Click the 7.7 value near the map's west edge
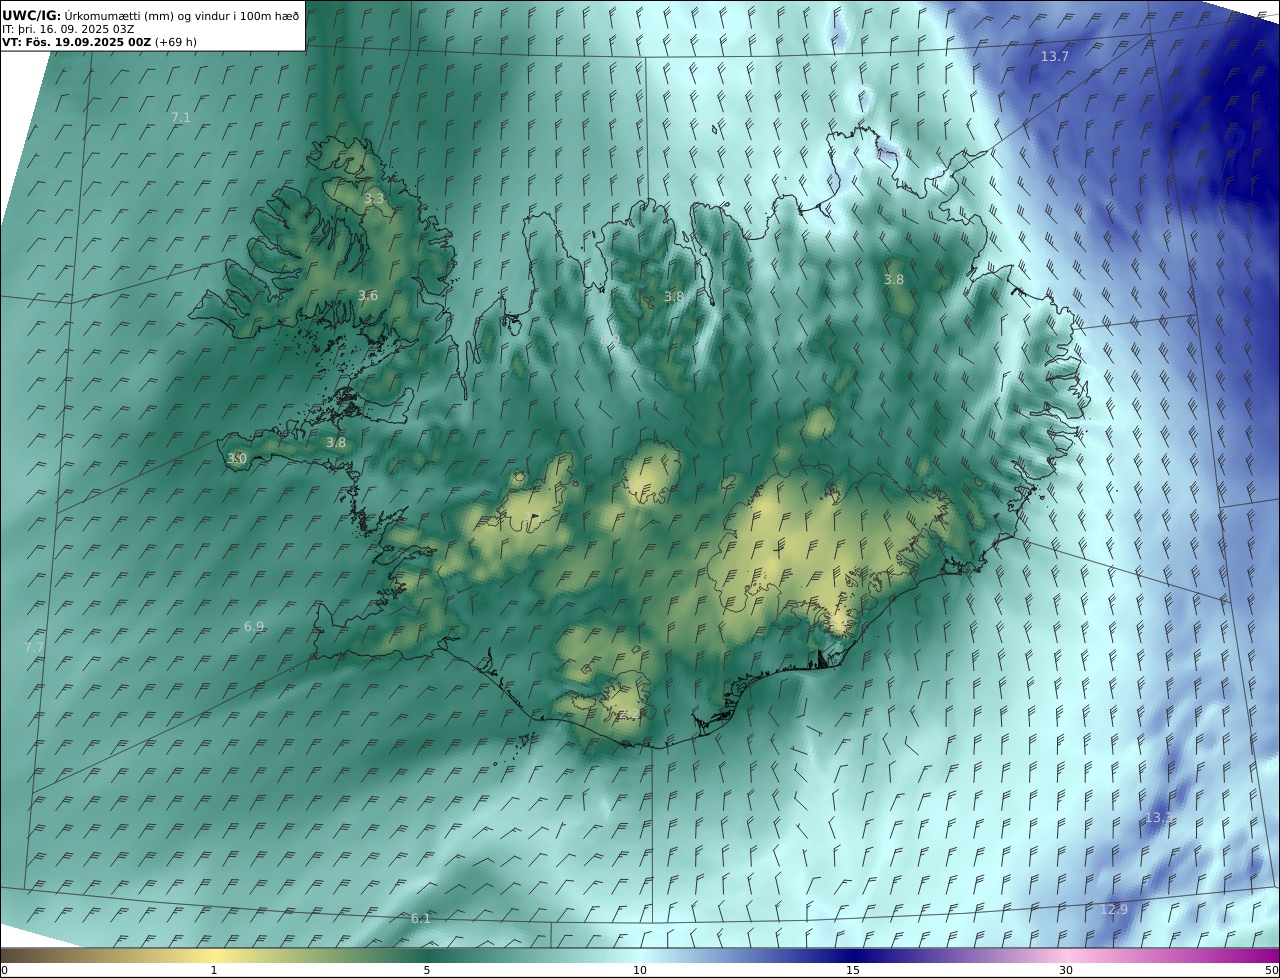Viewport: 1280px width, 978px height. pyautogui.click(x=34, y=648)
